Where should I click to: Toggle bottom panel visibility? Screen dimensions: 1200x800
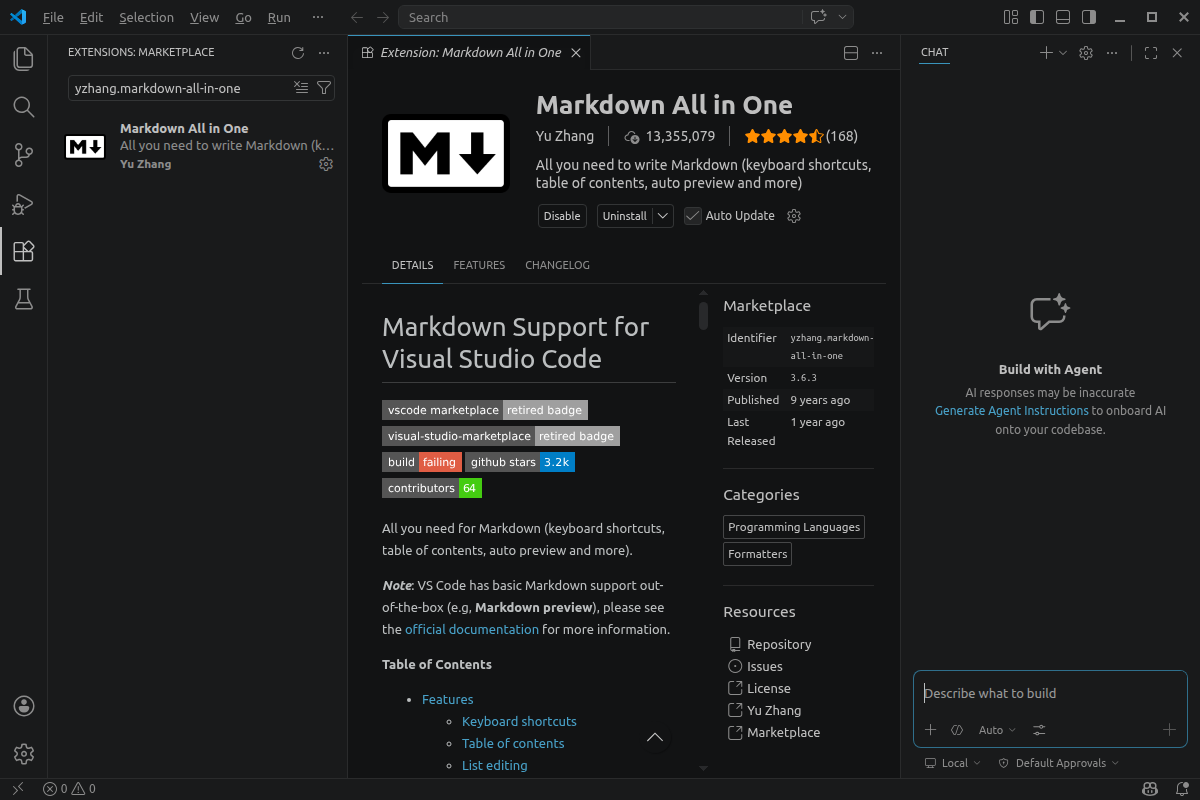1063,17
